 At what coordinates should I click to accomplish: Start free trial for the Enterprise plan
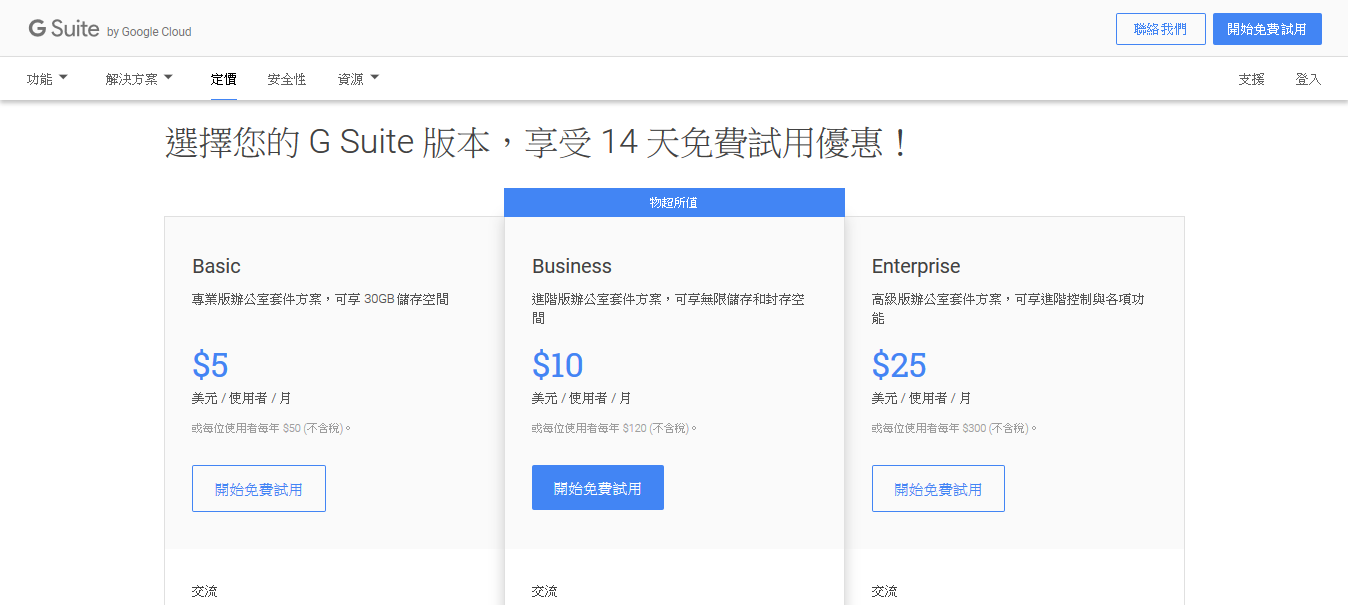[938, 489]
